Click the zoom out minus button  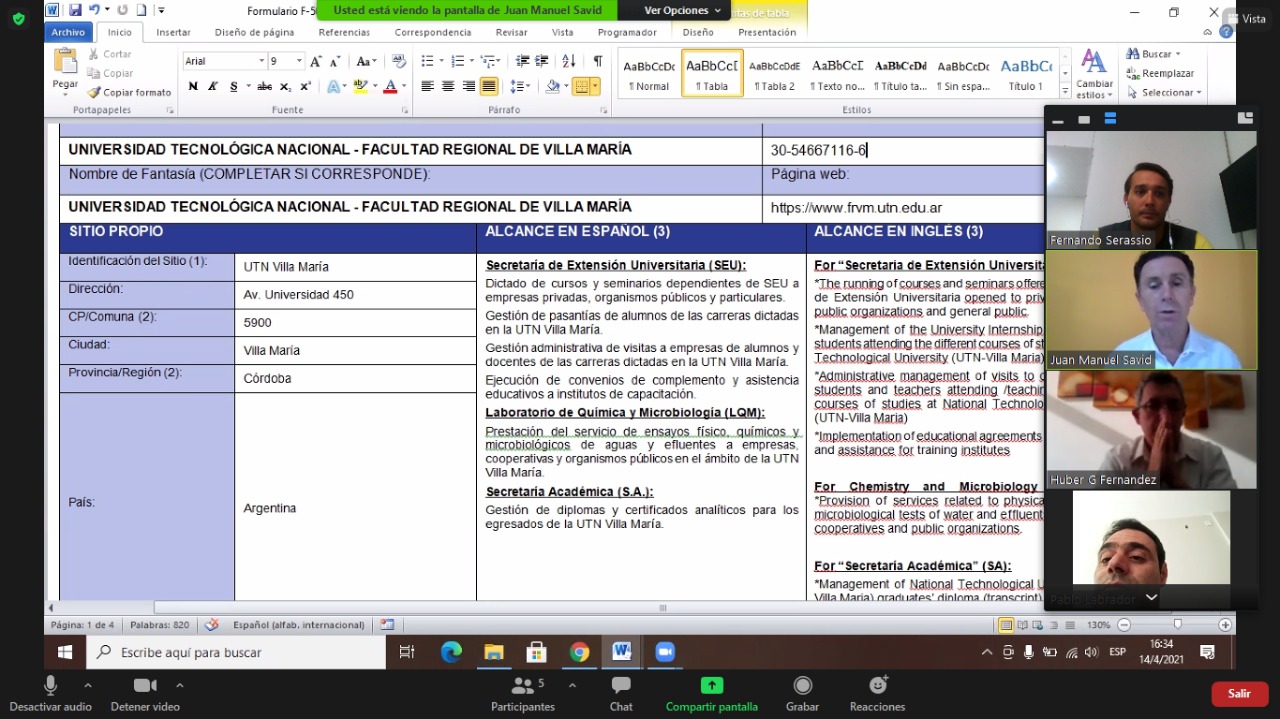pyautogui.click(x=1124, y=624)
